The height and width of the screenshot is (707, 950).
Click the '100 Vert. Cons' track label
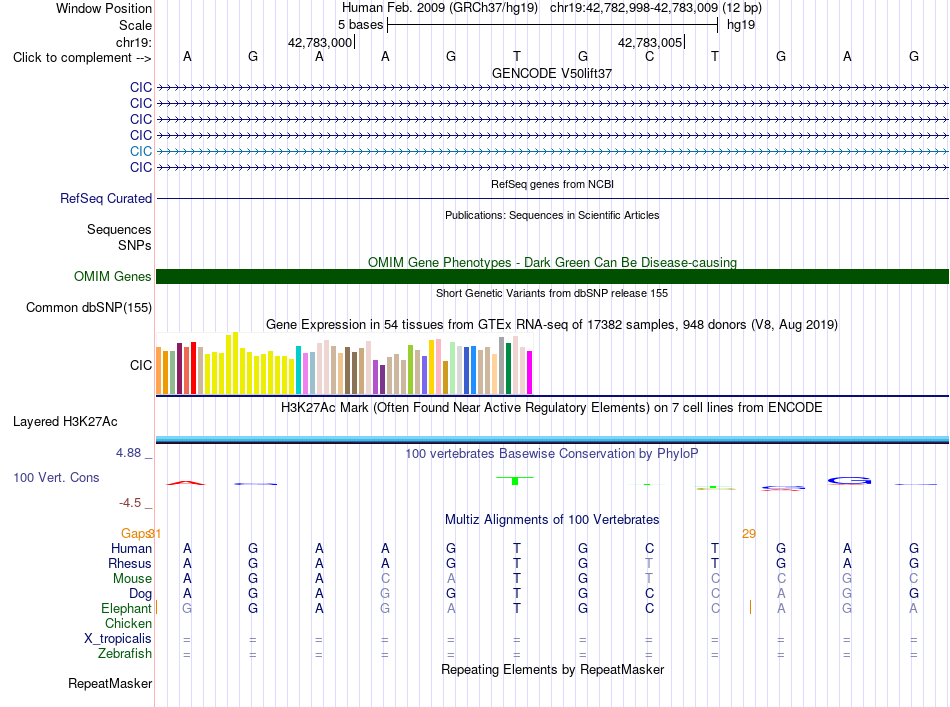point(56,477)
